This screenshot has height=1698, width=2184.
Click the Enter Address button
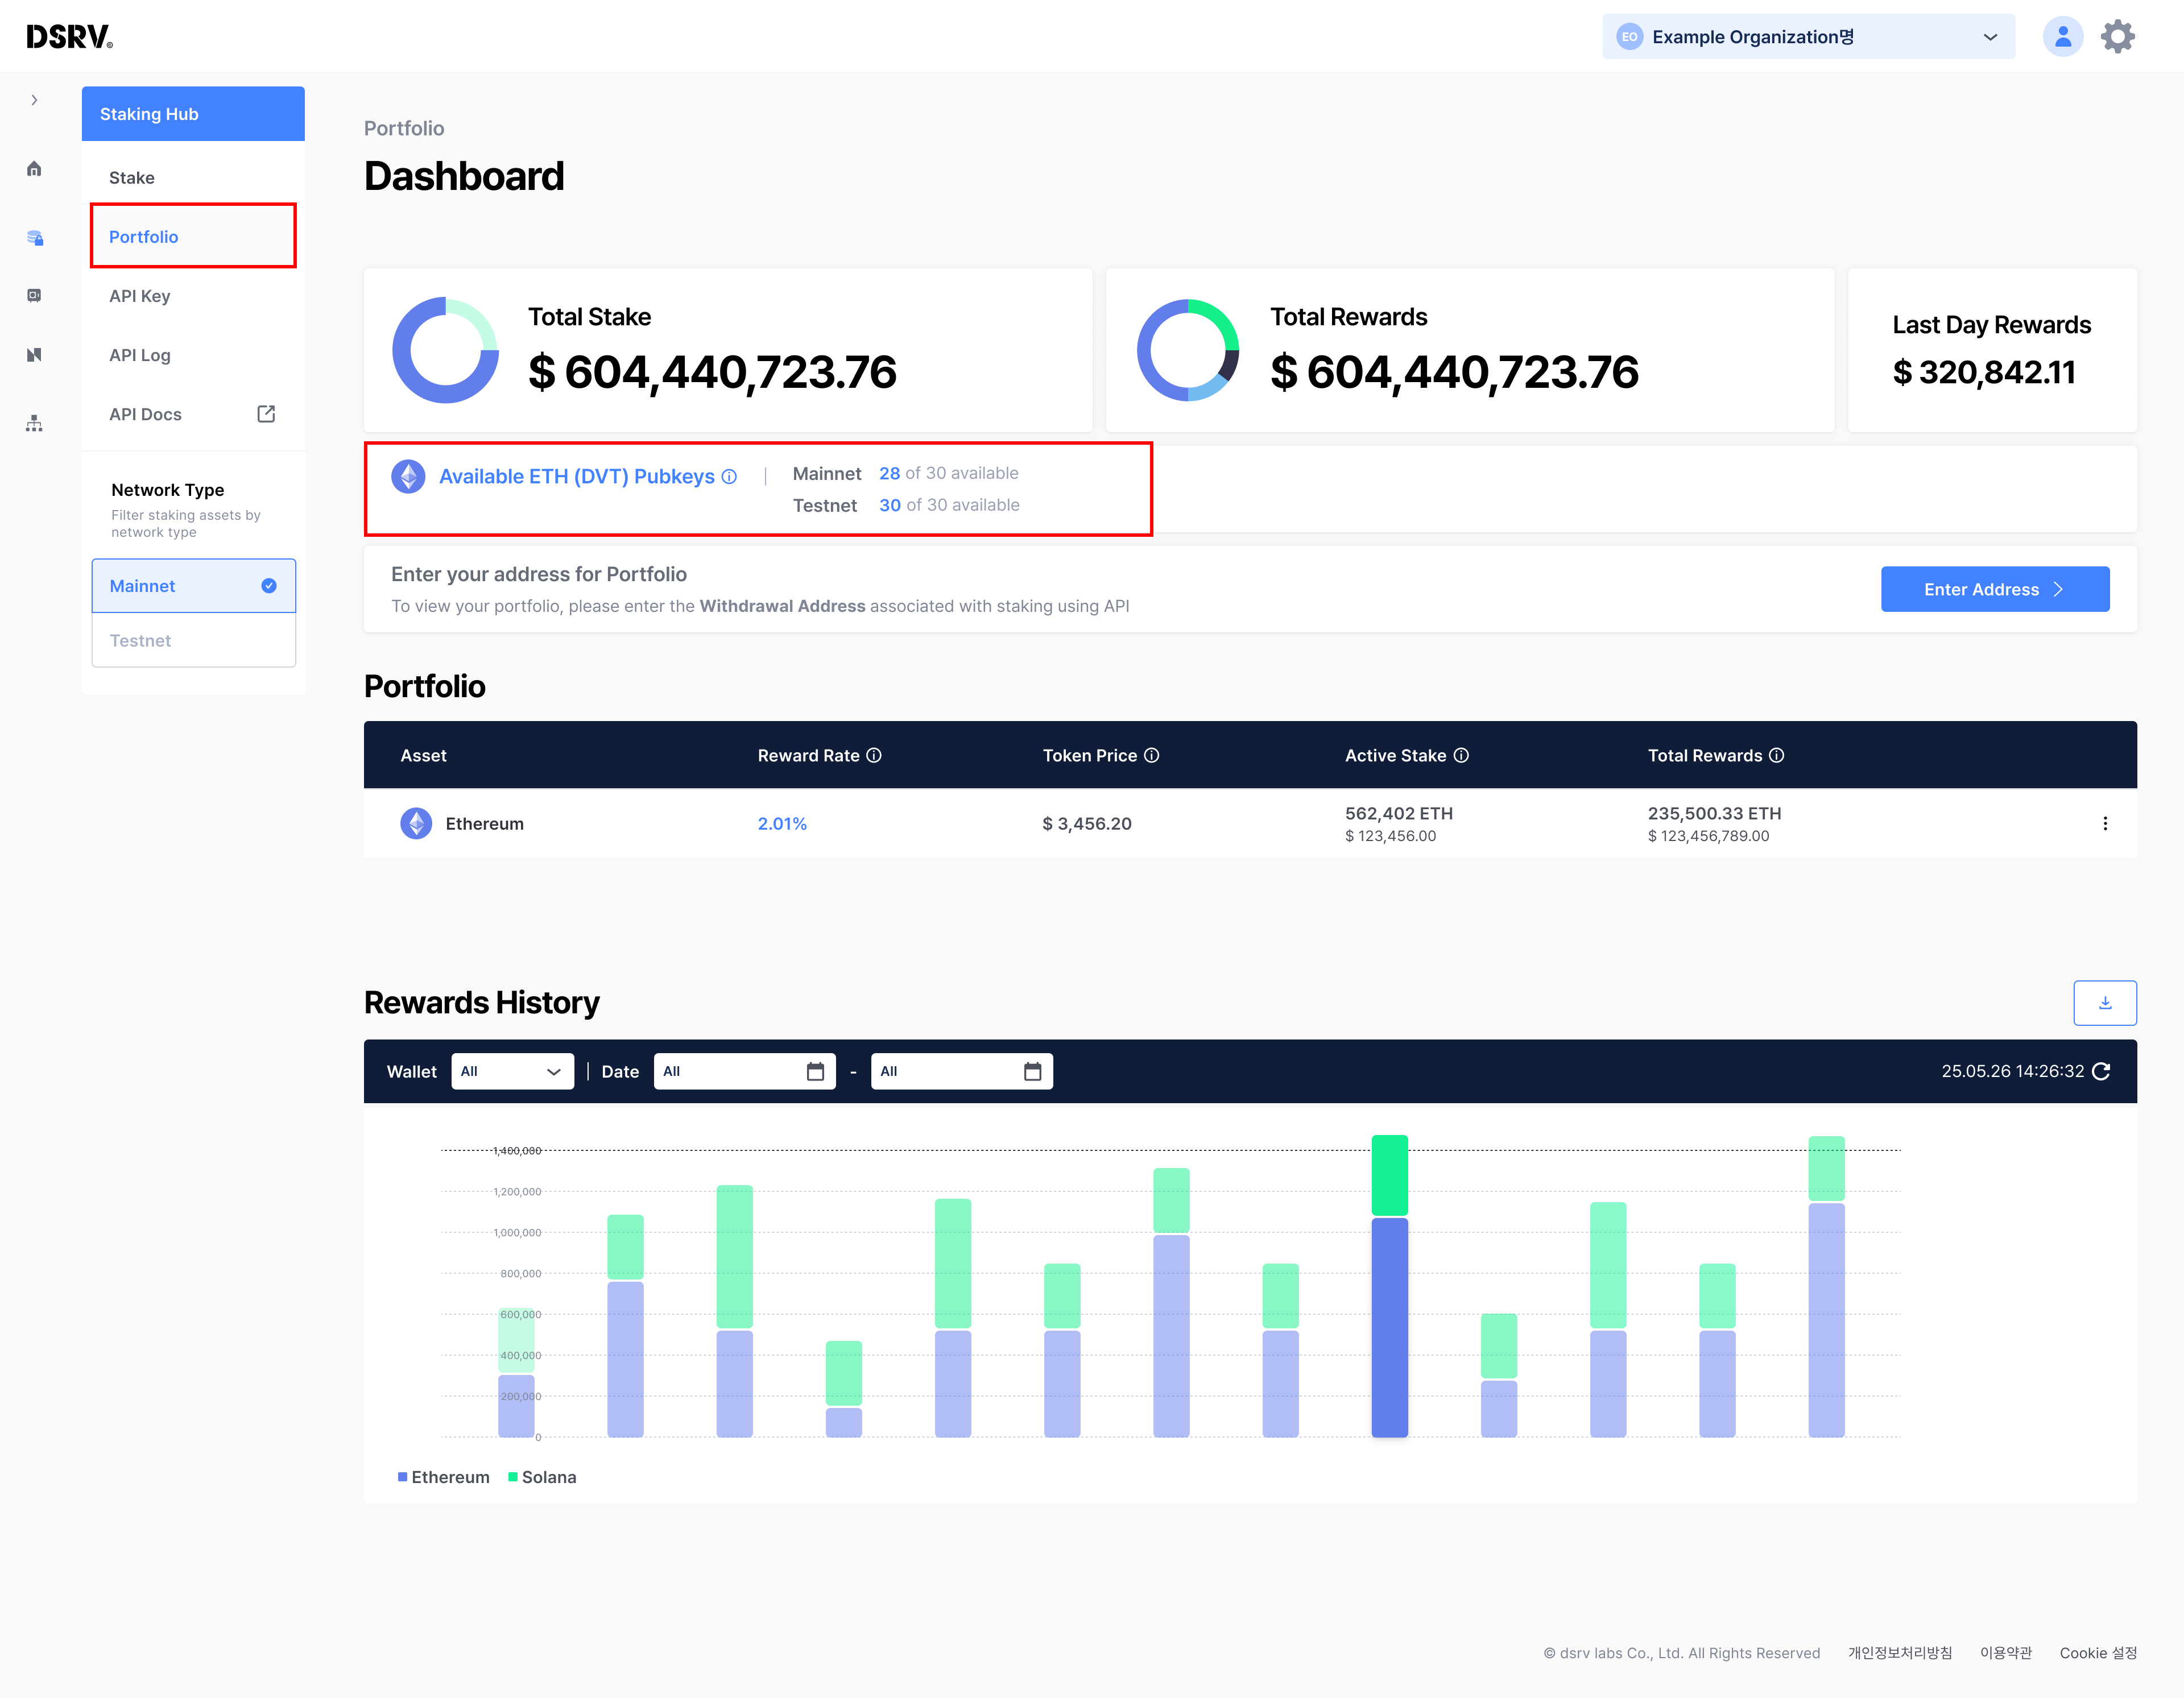[1994, 589]
